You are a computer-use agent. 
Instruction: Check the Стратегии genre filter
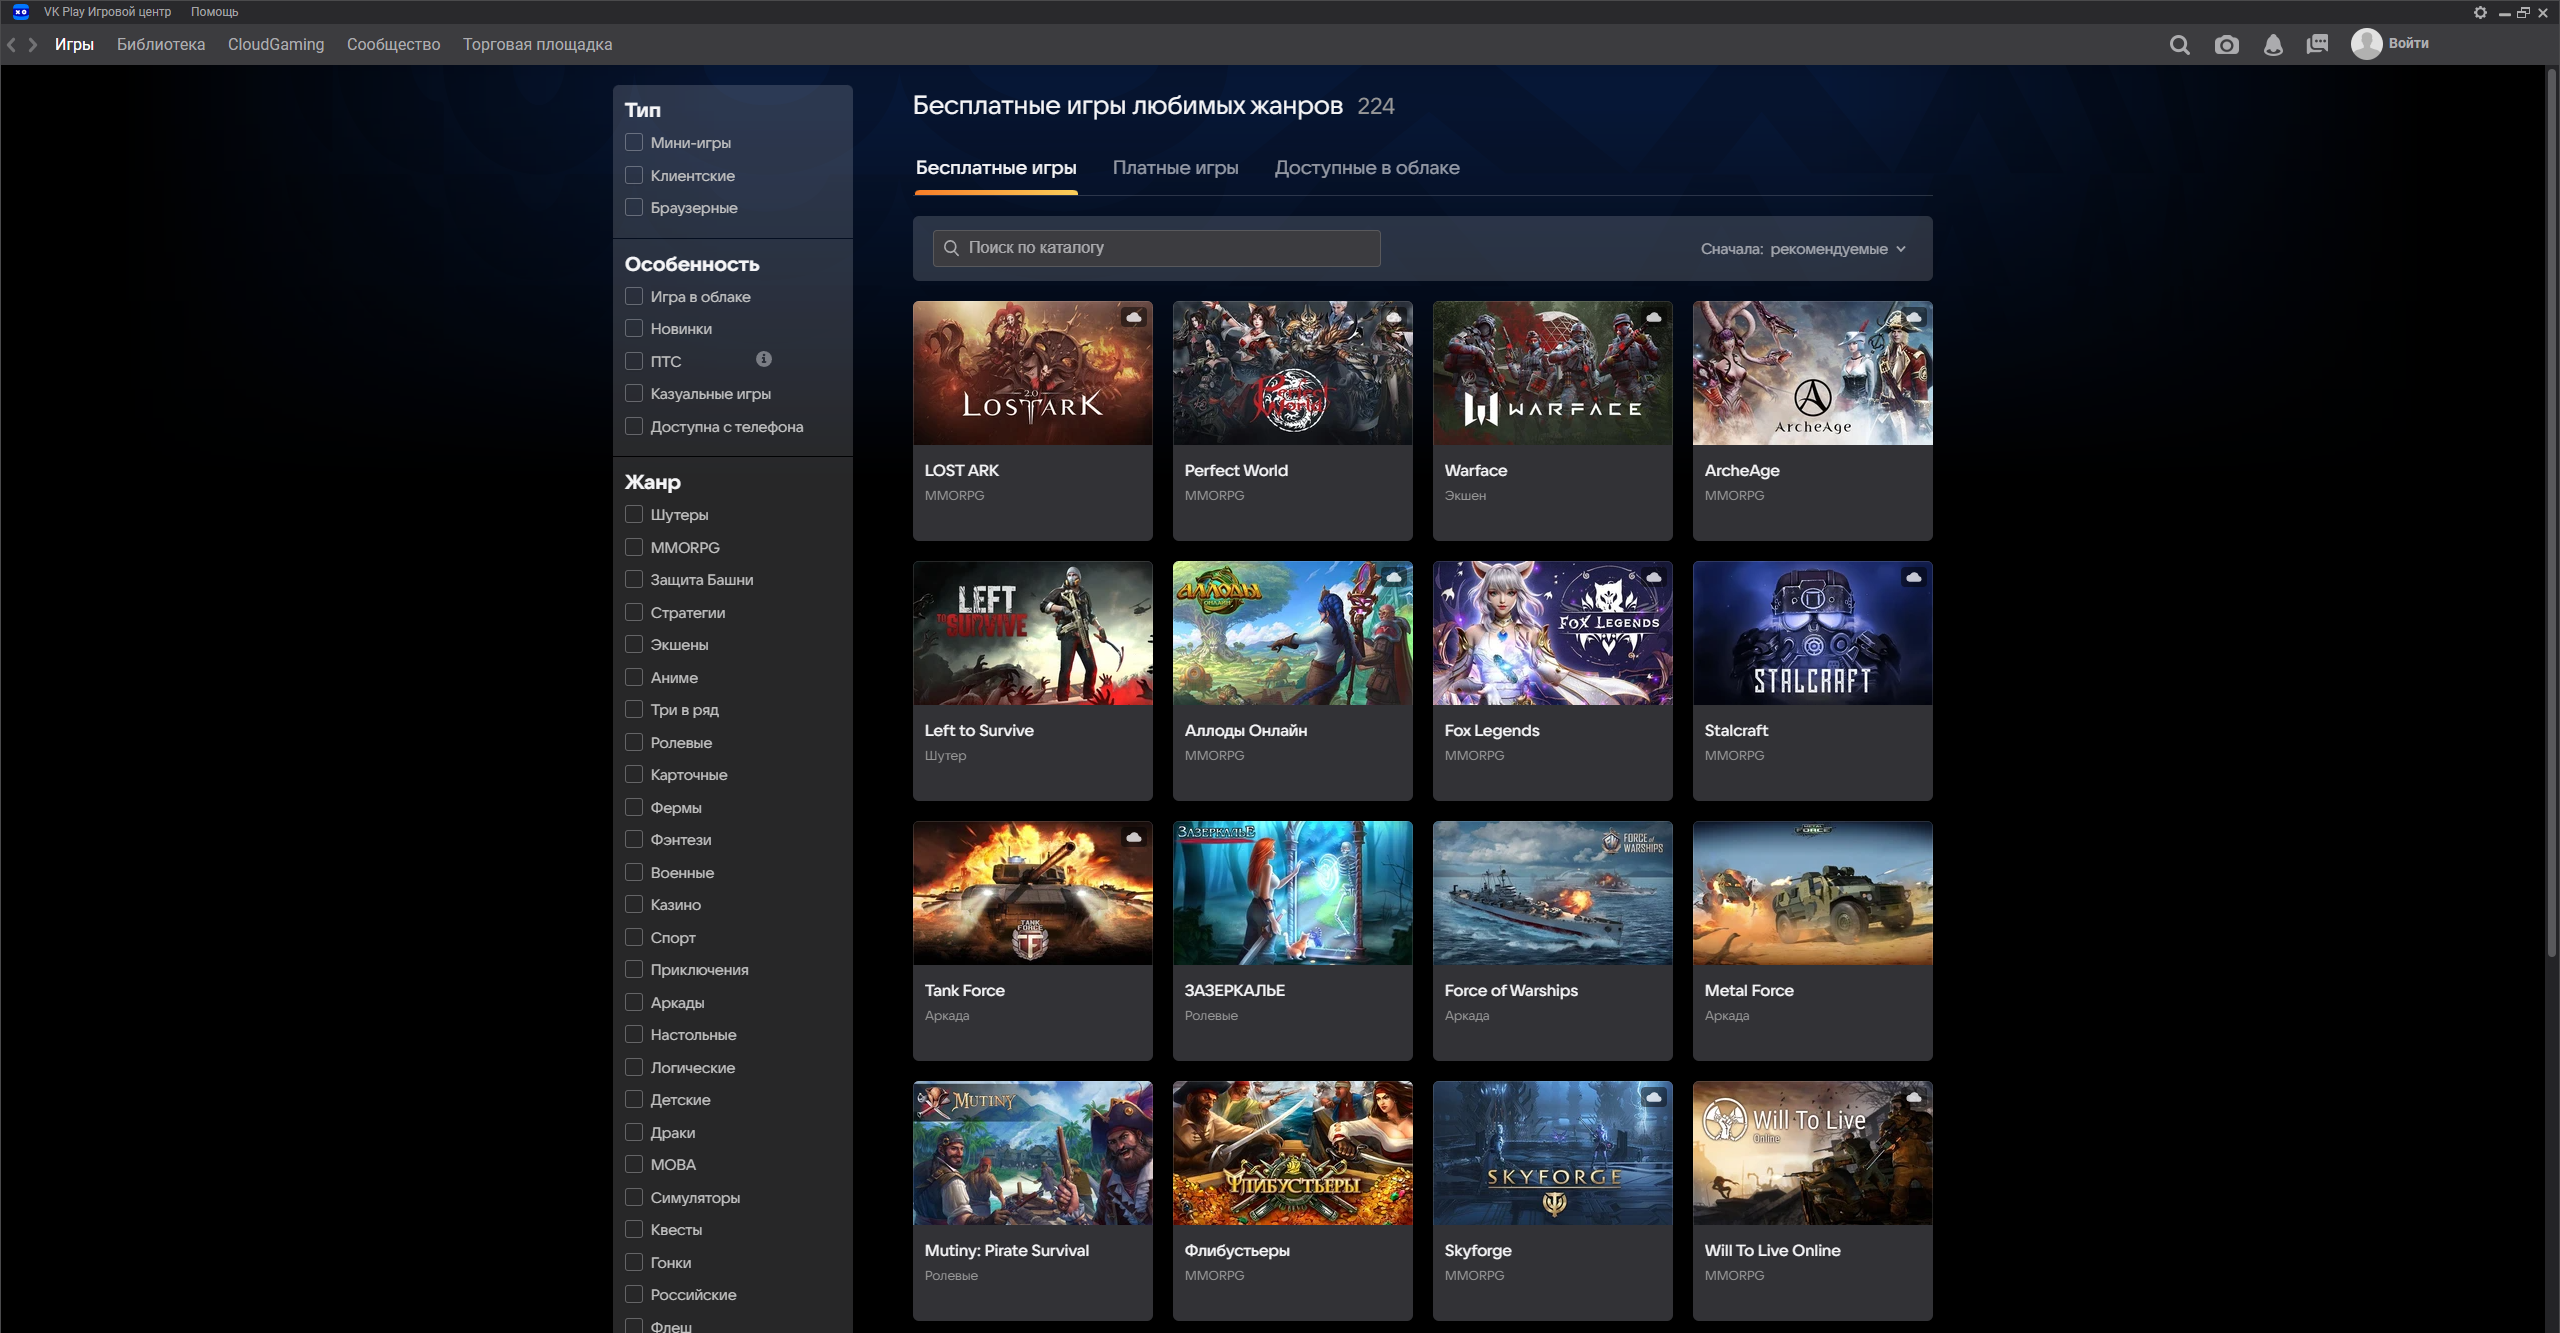(634, 612)
